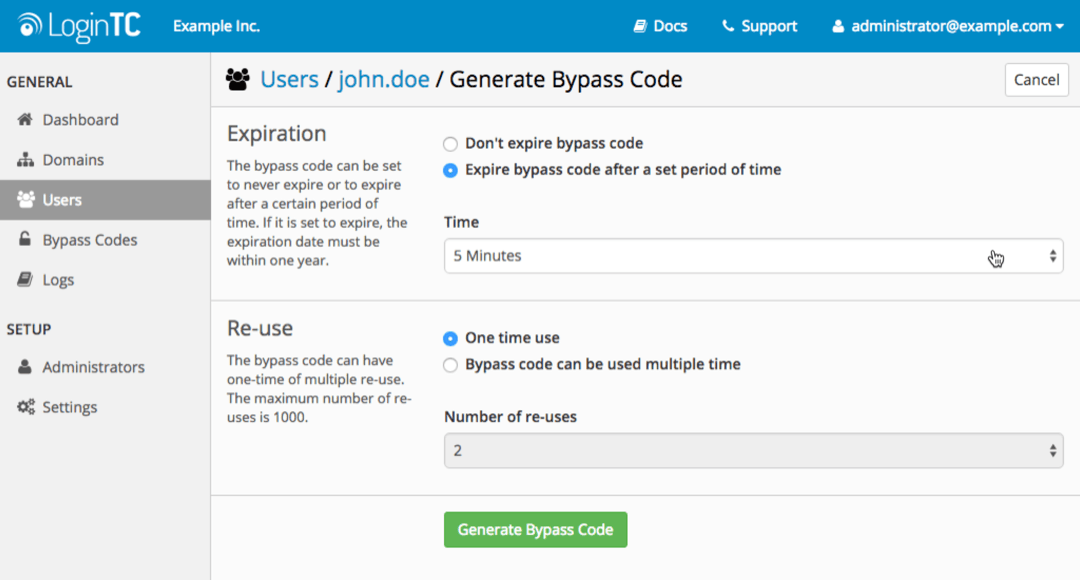Open the Number of re-uses dropdown
The image size is (1080, 580).
(754, 450)
